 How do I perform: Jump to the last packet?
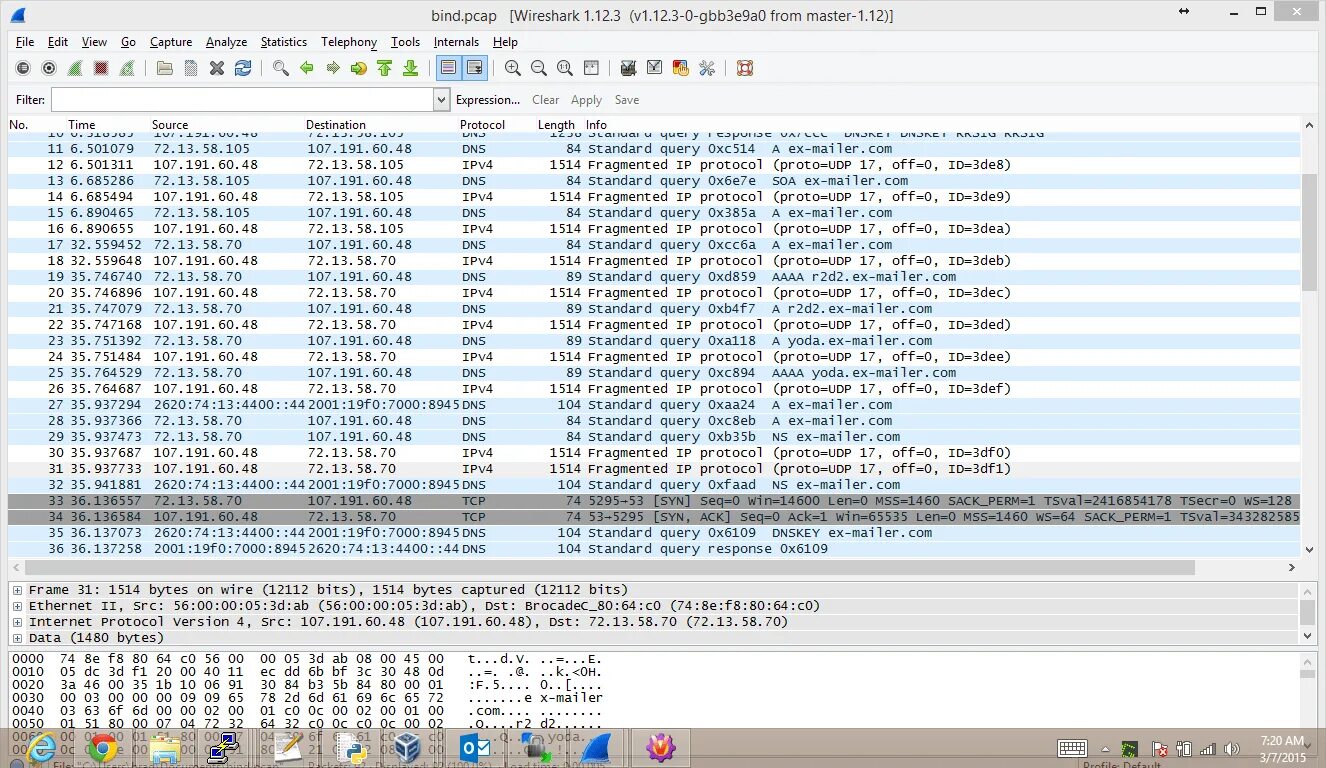point(410,68)
